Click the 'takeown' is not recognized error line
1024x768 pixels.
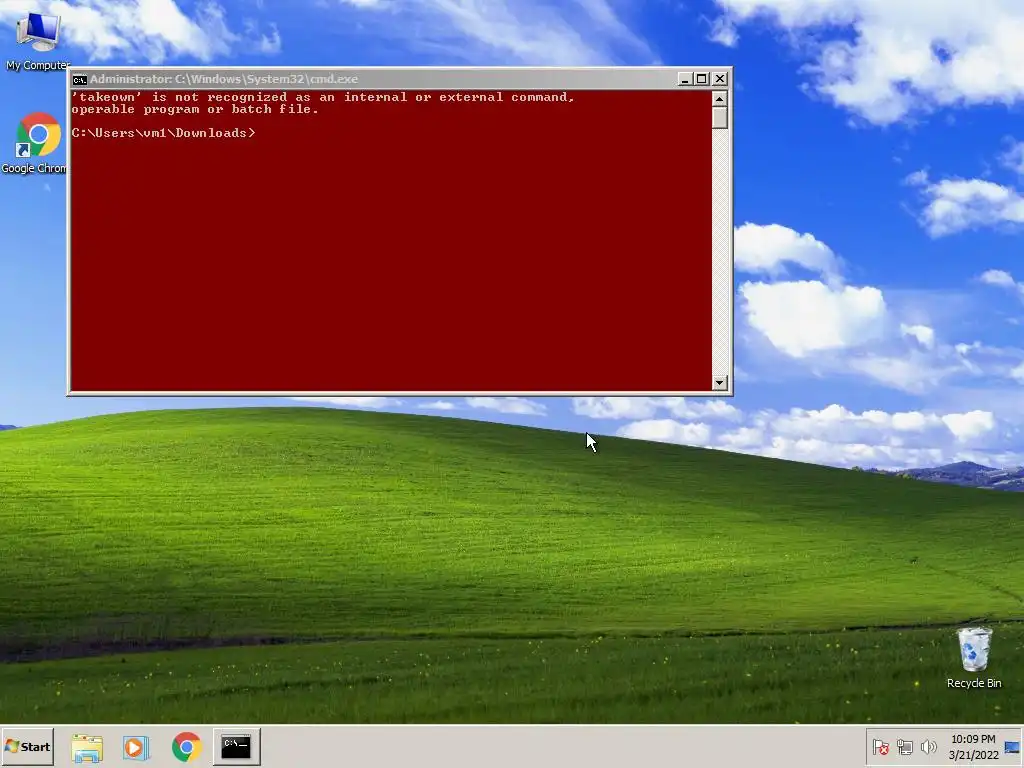coord(323,97)
